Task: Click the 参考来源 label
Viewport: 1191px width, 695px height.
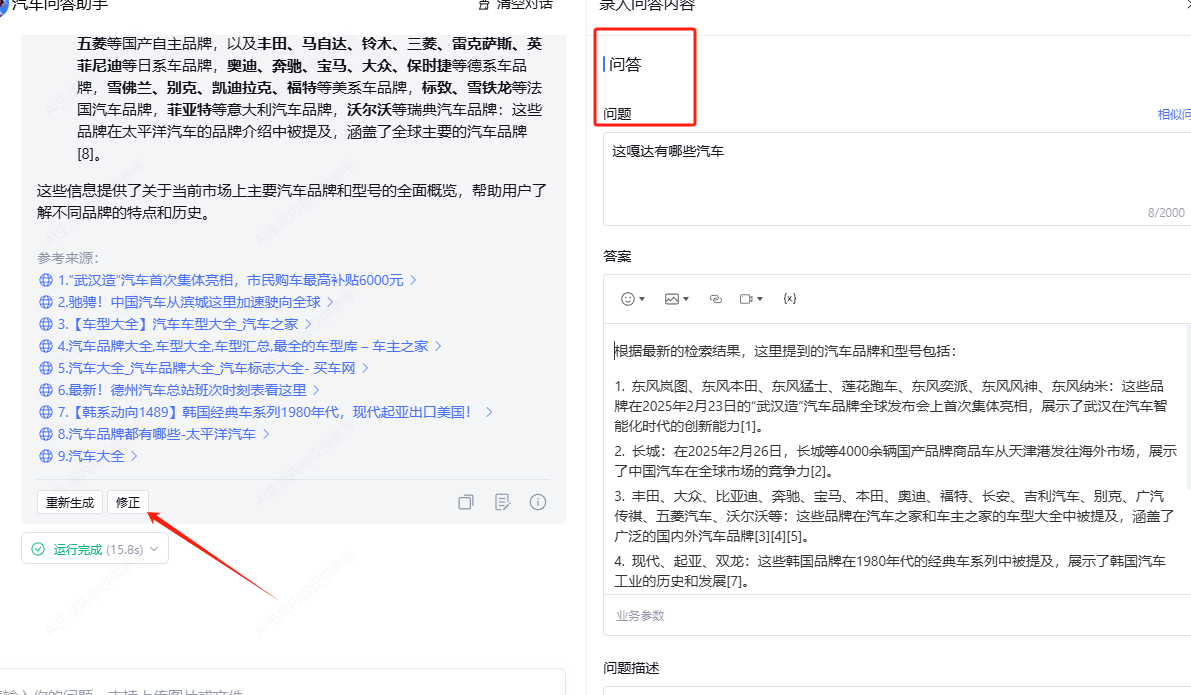Action: (x=68, y=258)
